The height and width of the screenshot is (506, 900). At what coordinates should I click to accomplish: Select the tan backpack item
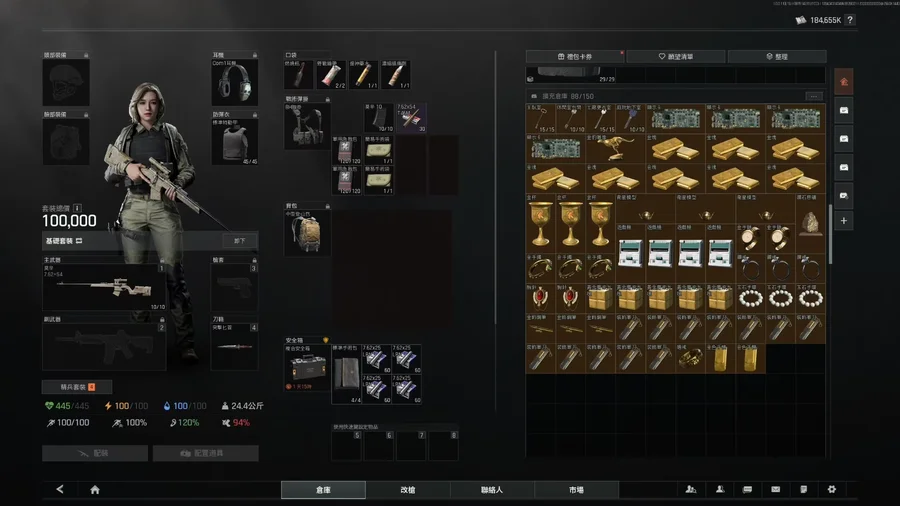(x=307, y=233)
